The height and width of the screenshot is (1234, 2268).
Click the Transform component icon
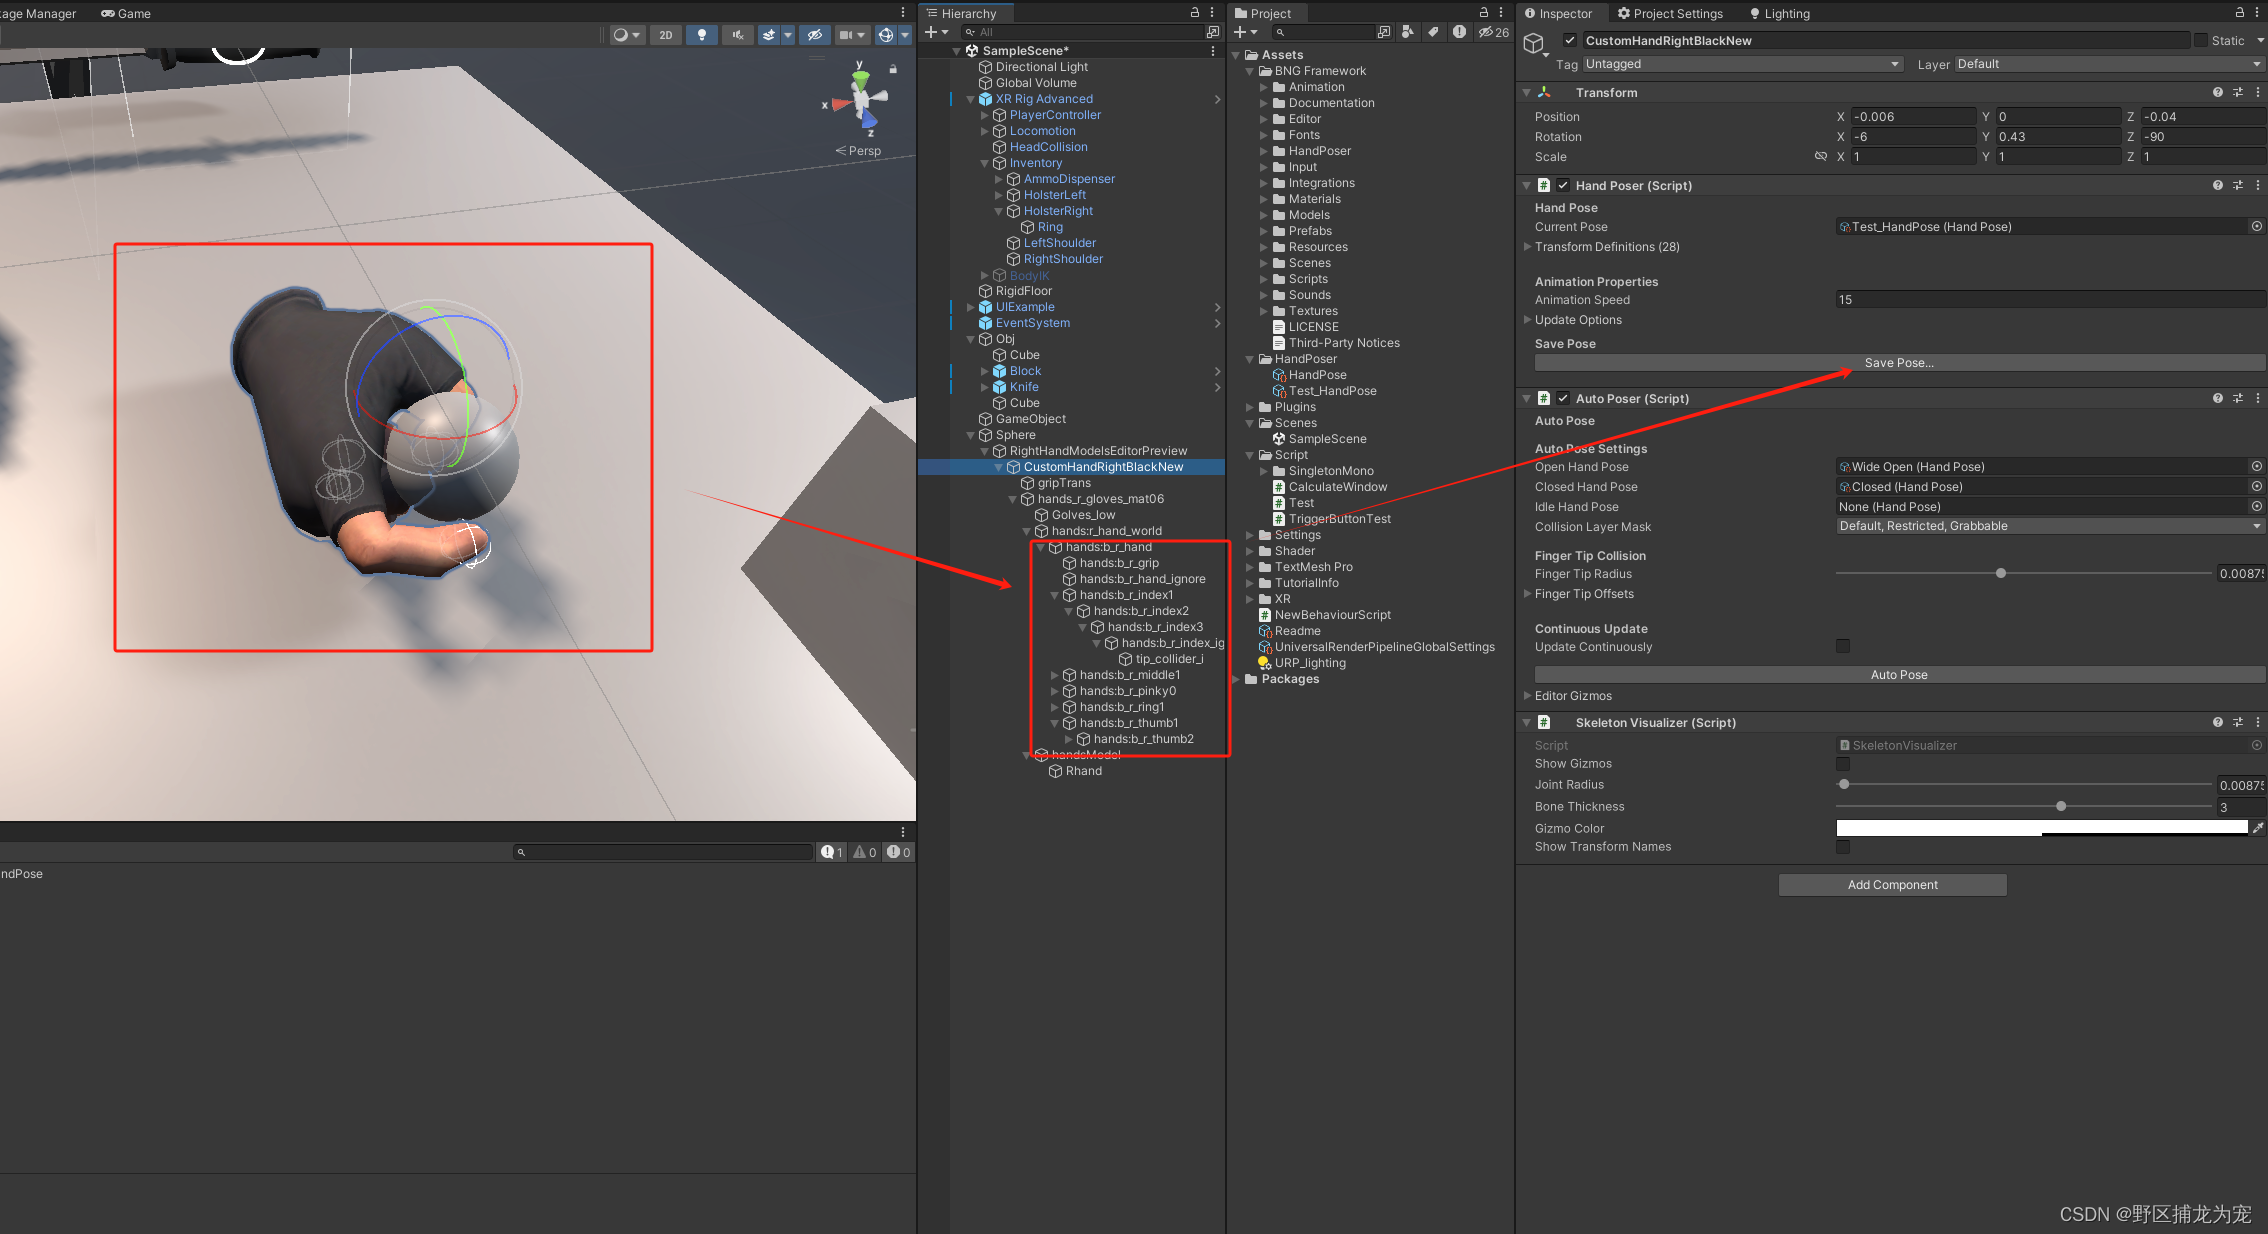(1553, 93)
